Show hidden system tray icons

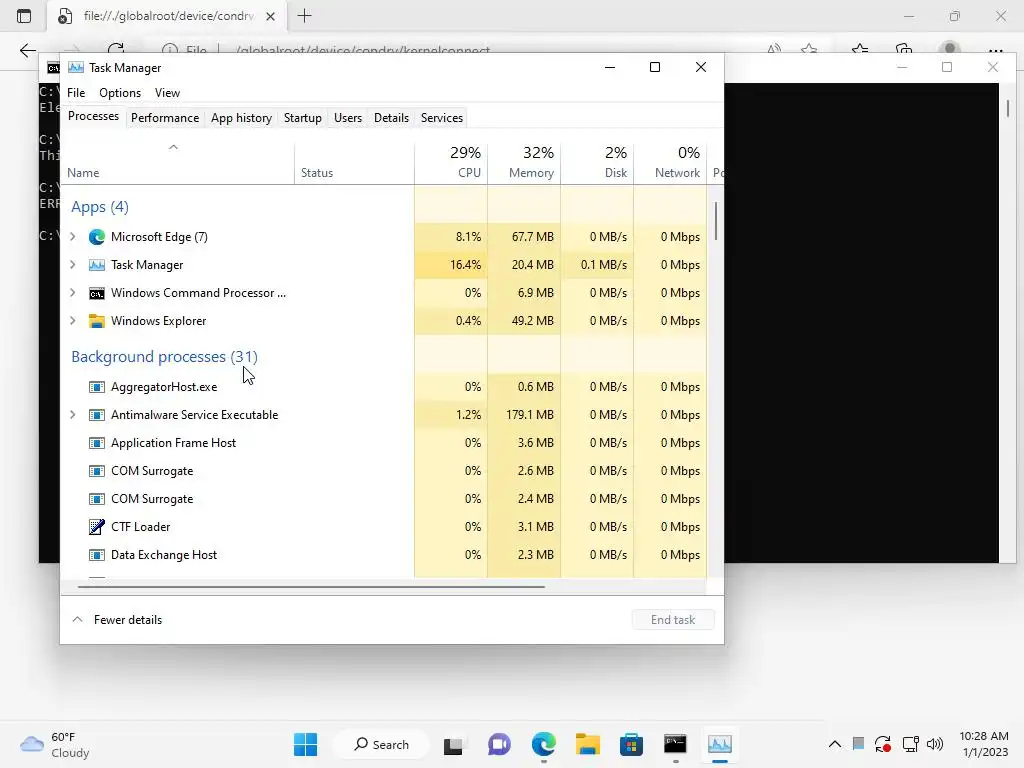[835, 744]
